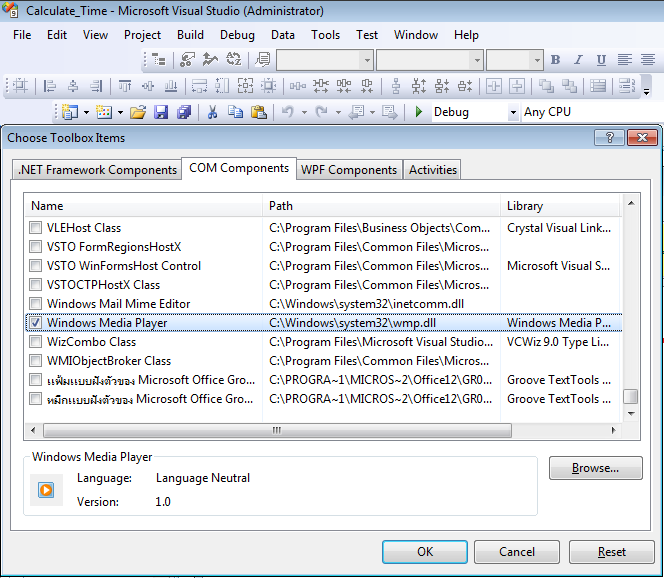664x578 pixels.
Task: Click the Save floppy disk icon
Action: point(161,112)
